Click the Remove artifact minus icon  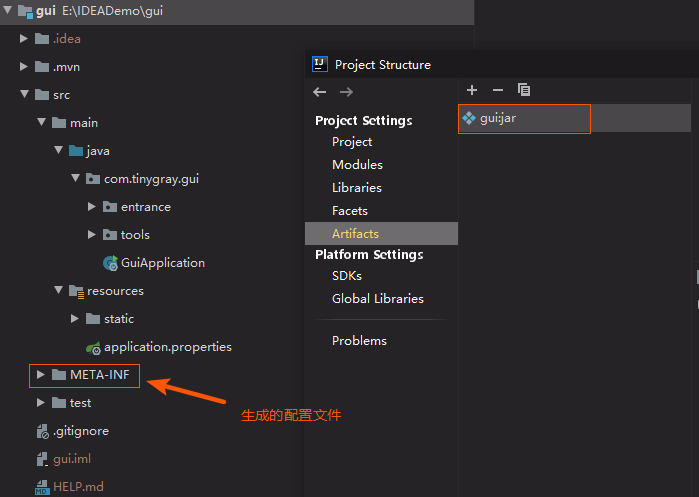[498, 90]
